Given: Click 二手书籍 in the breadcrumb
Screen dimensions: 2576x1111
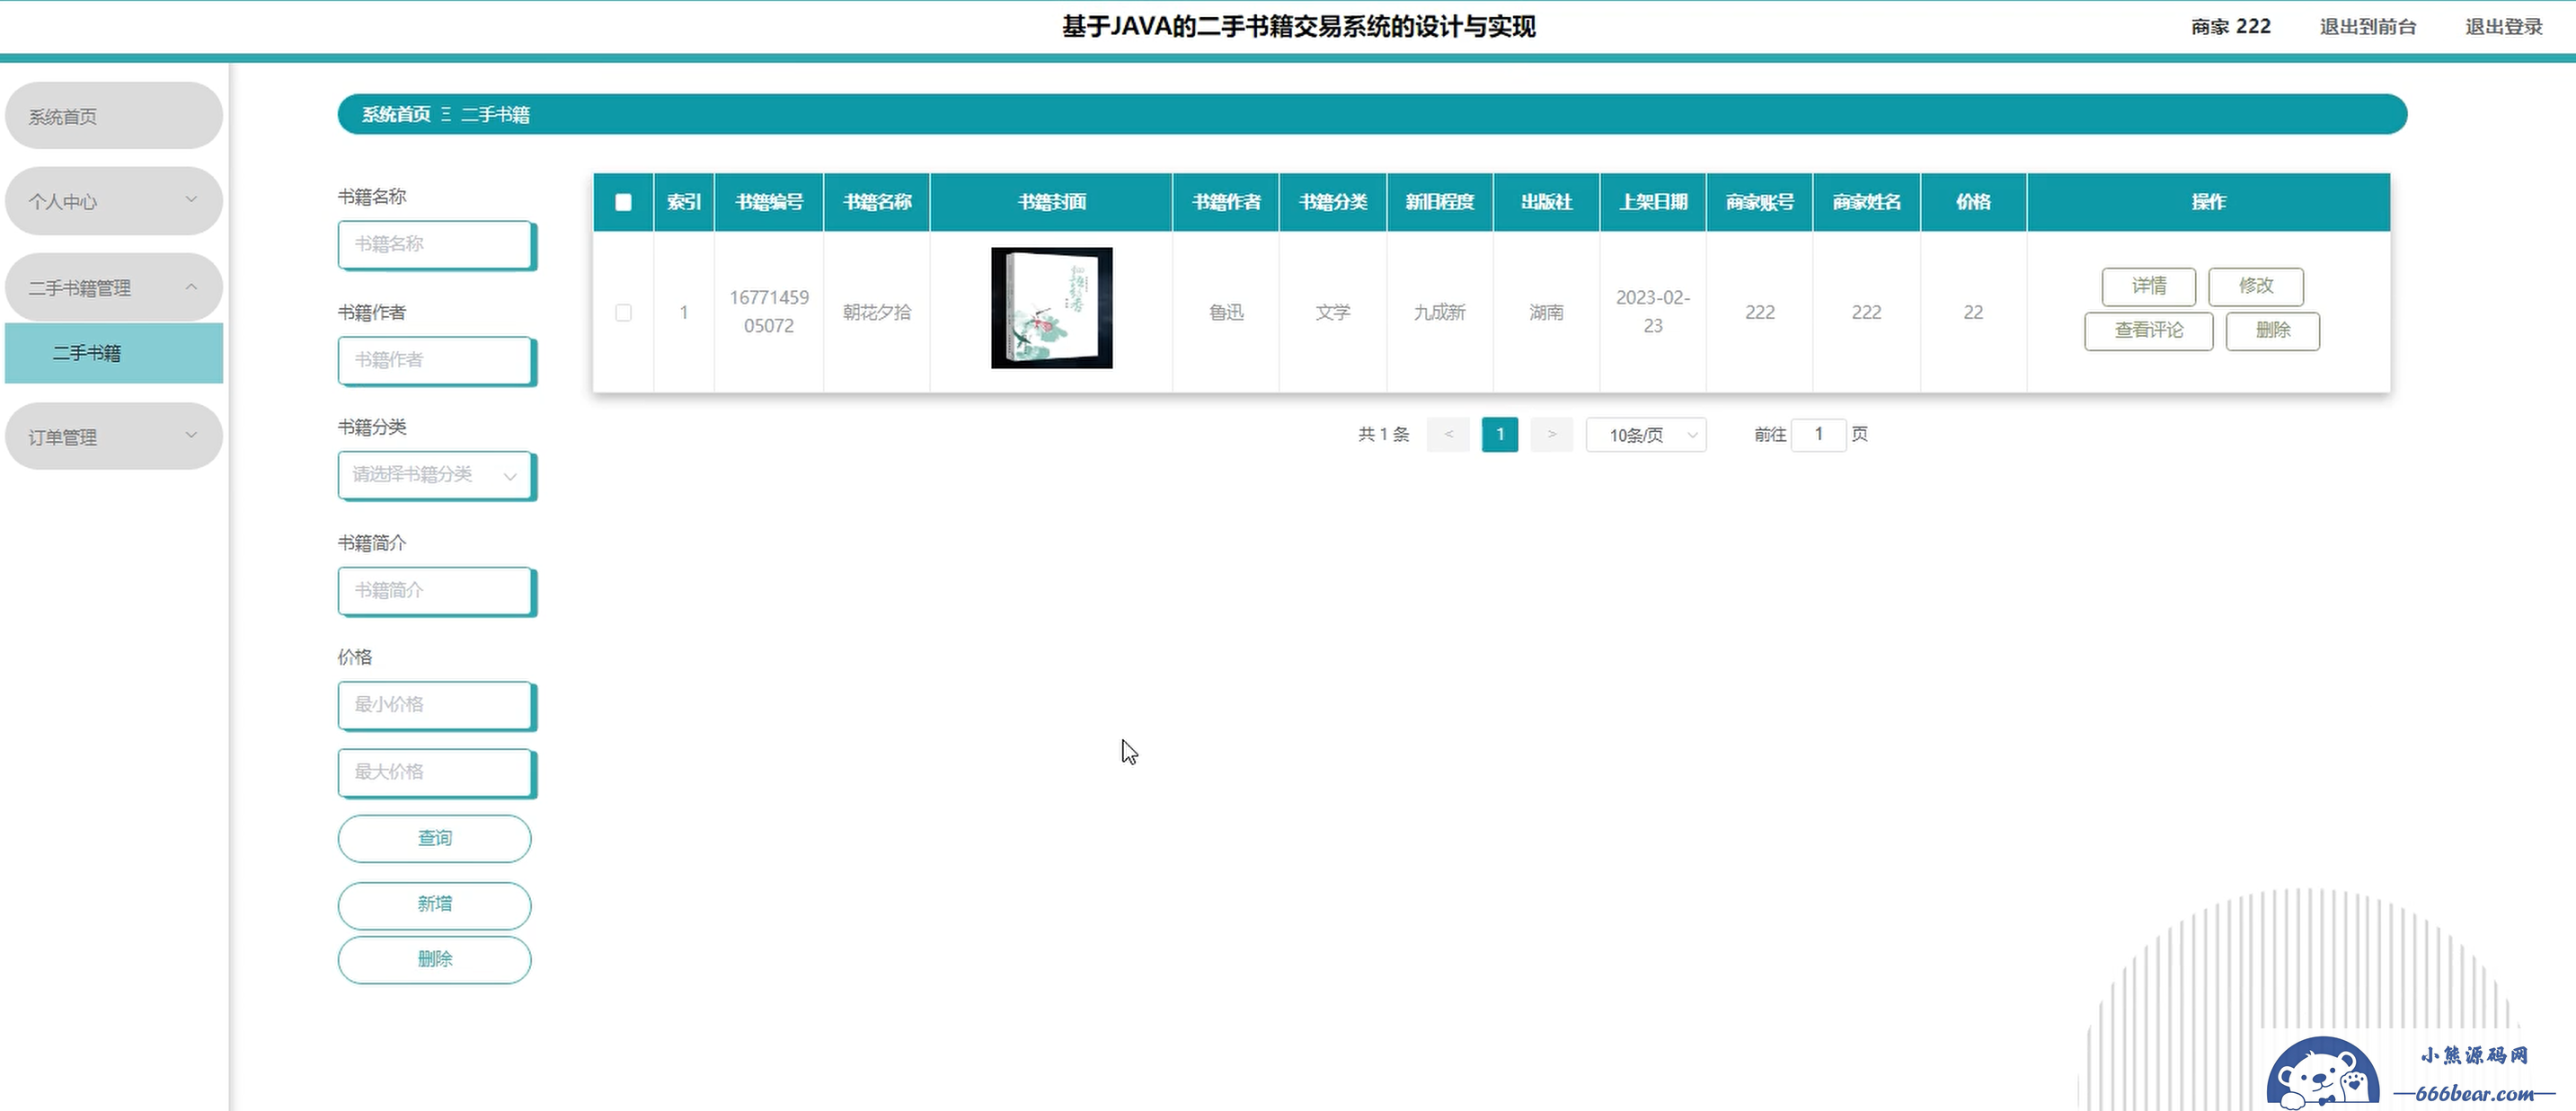Looking at the screenshot, I should pos(495,114).
